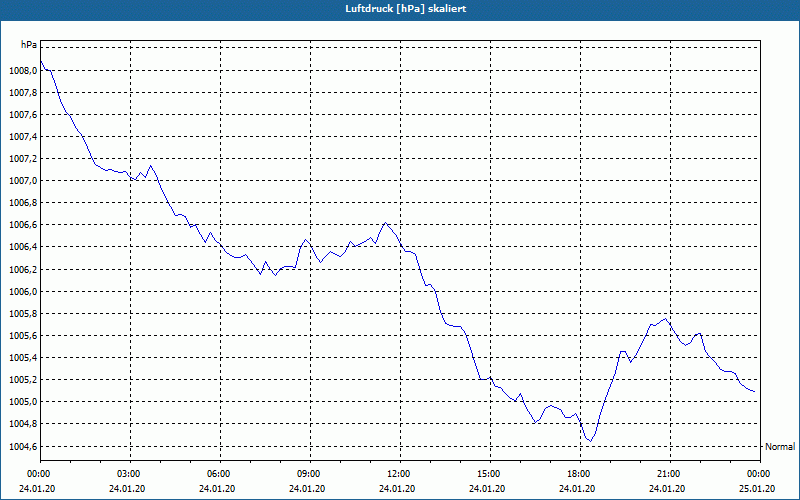Click the chart title 'Luftdruck [hPa] skaliert'
This screenshot has width=800, height=500.
pos(406,9)
